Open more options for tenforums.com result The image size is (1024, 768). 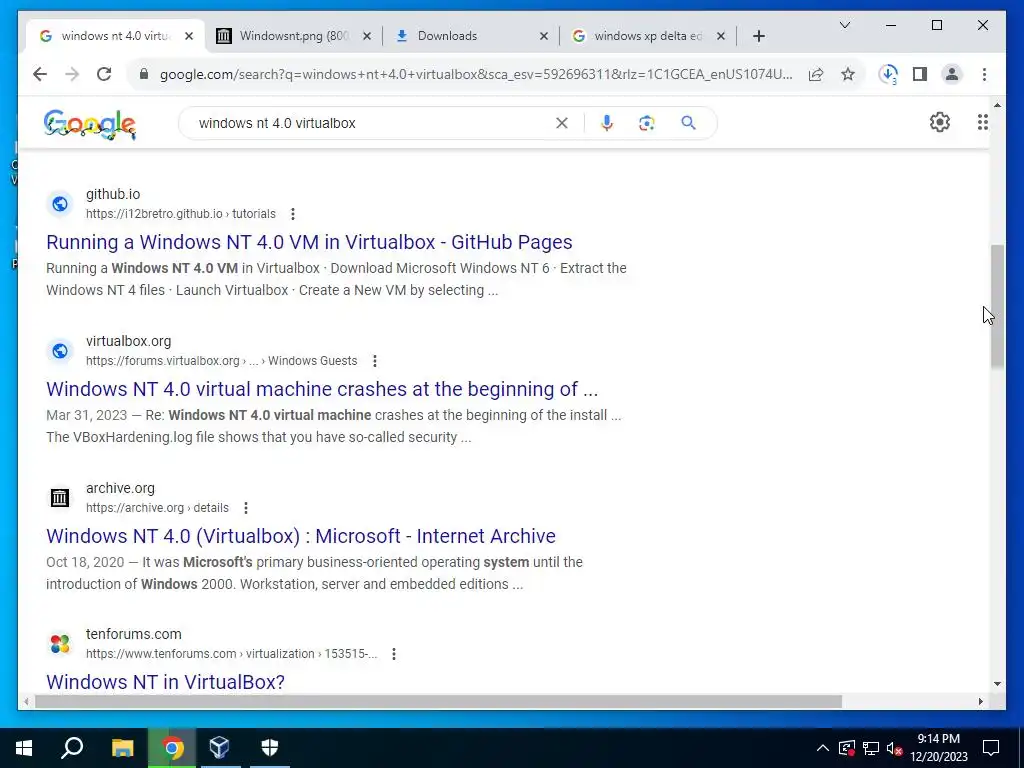[394, 654]
